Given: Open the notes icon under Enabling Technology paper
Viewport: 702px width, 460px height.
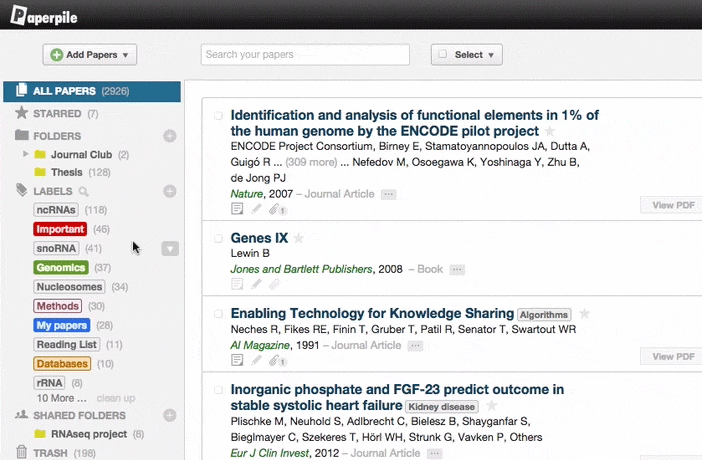Looking at the screenshot, I should [237, 359].
